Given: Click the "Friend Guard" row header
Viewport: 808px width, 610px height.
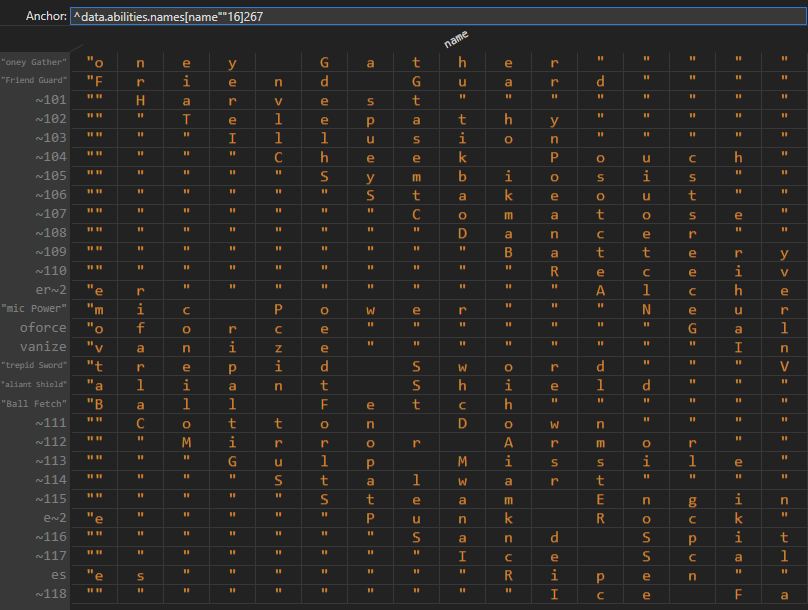Looking at the screenshot, I should [35, 81].
